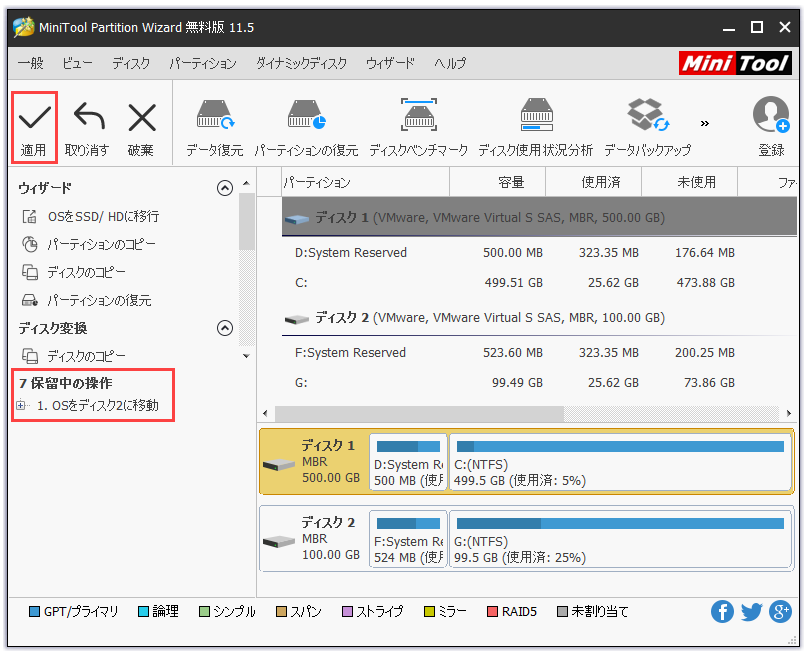Click 473.88 GB unused value of C:
The height and width of the screenshot is (655, 808).
(x=705, y=283)
